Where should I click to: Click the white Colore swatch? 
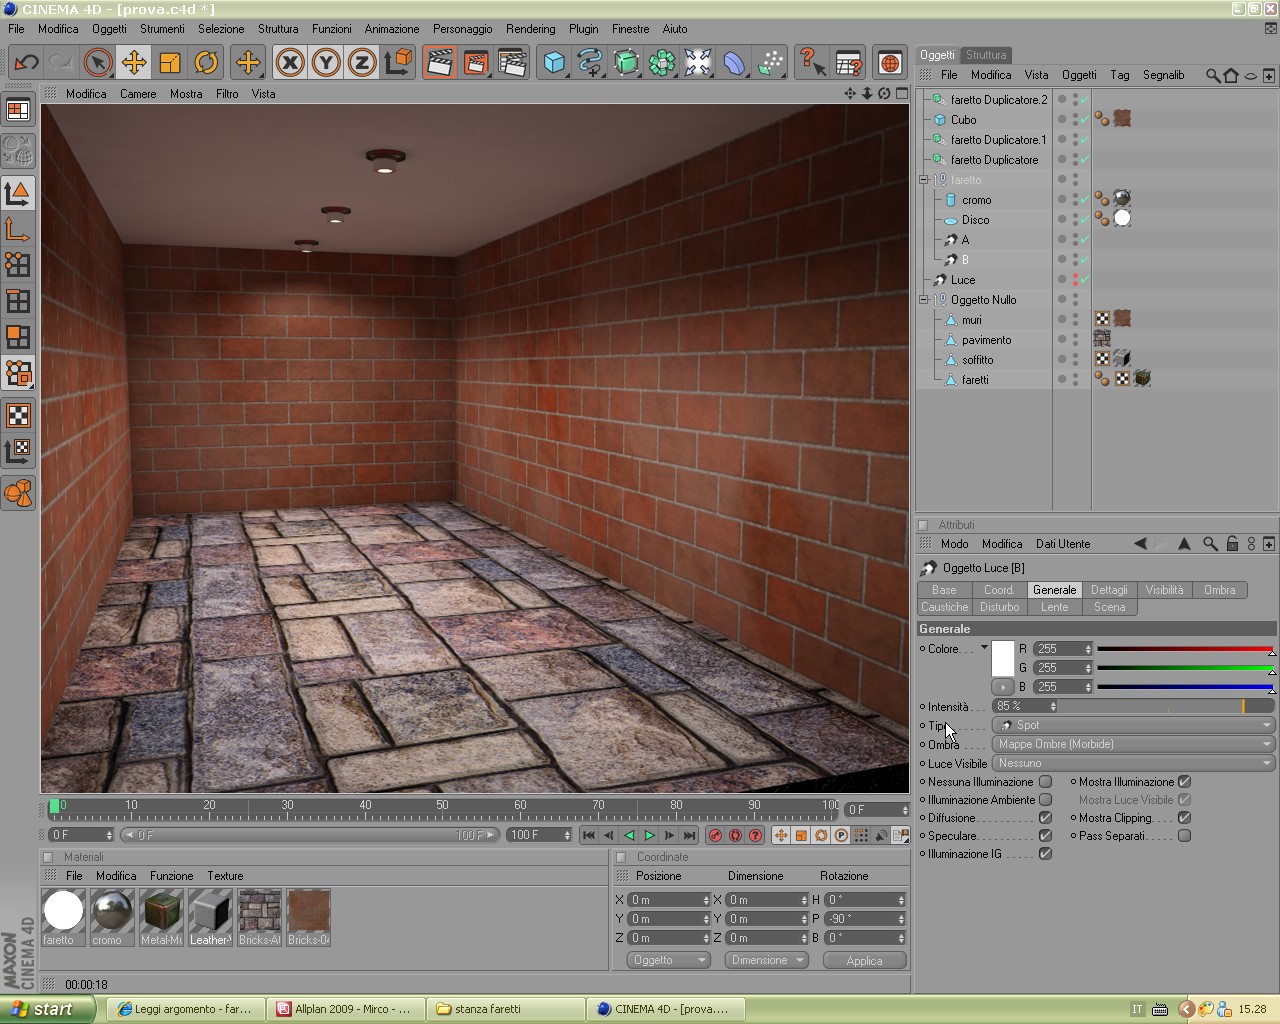point(1002,659)
